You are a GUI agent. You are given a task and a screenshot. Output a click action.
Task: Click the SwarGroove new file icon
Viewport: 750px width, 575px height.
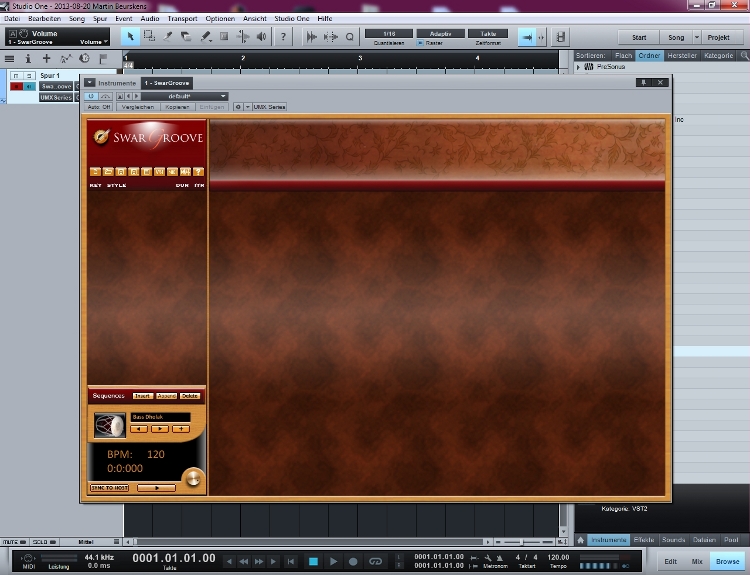pyautogui.click(x=95, y=171)
